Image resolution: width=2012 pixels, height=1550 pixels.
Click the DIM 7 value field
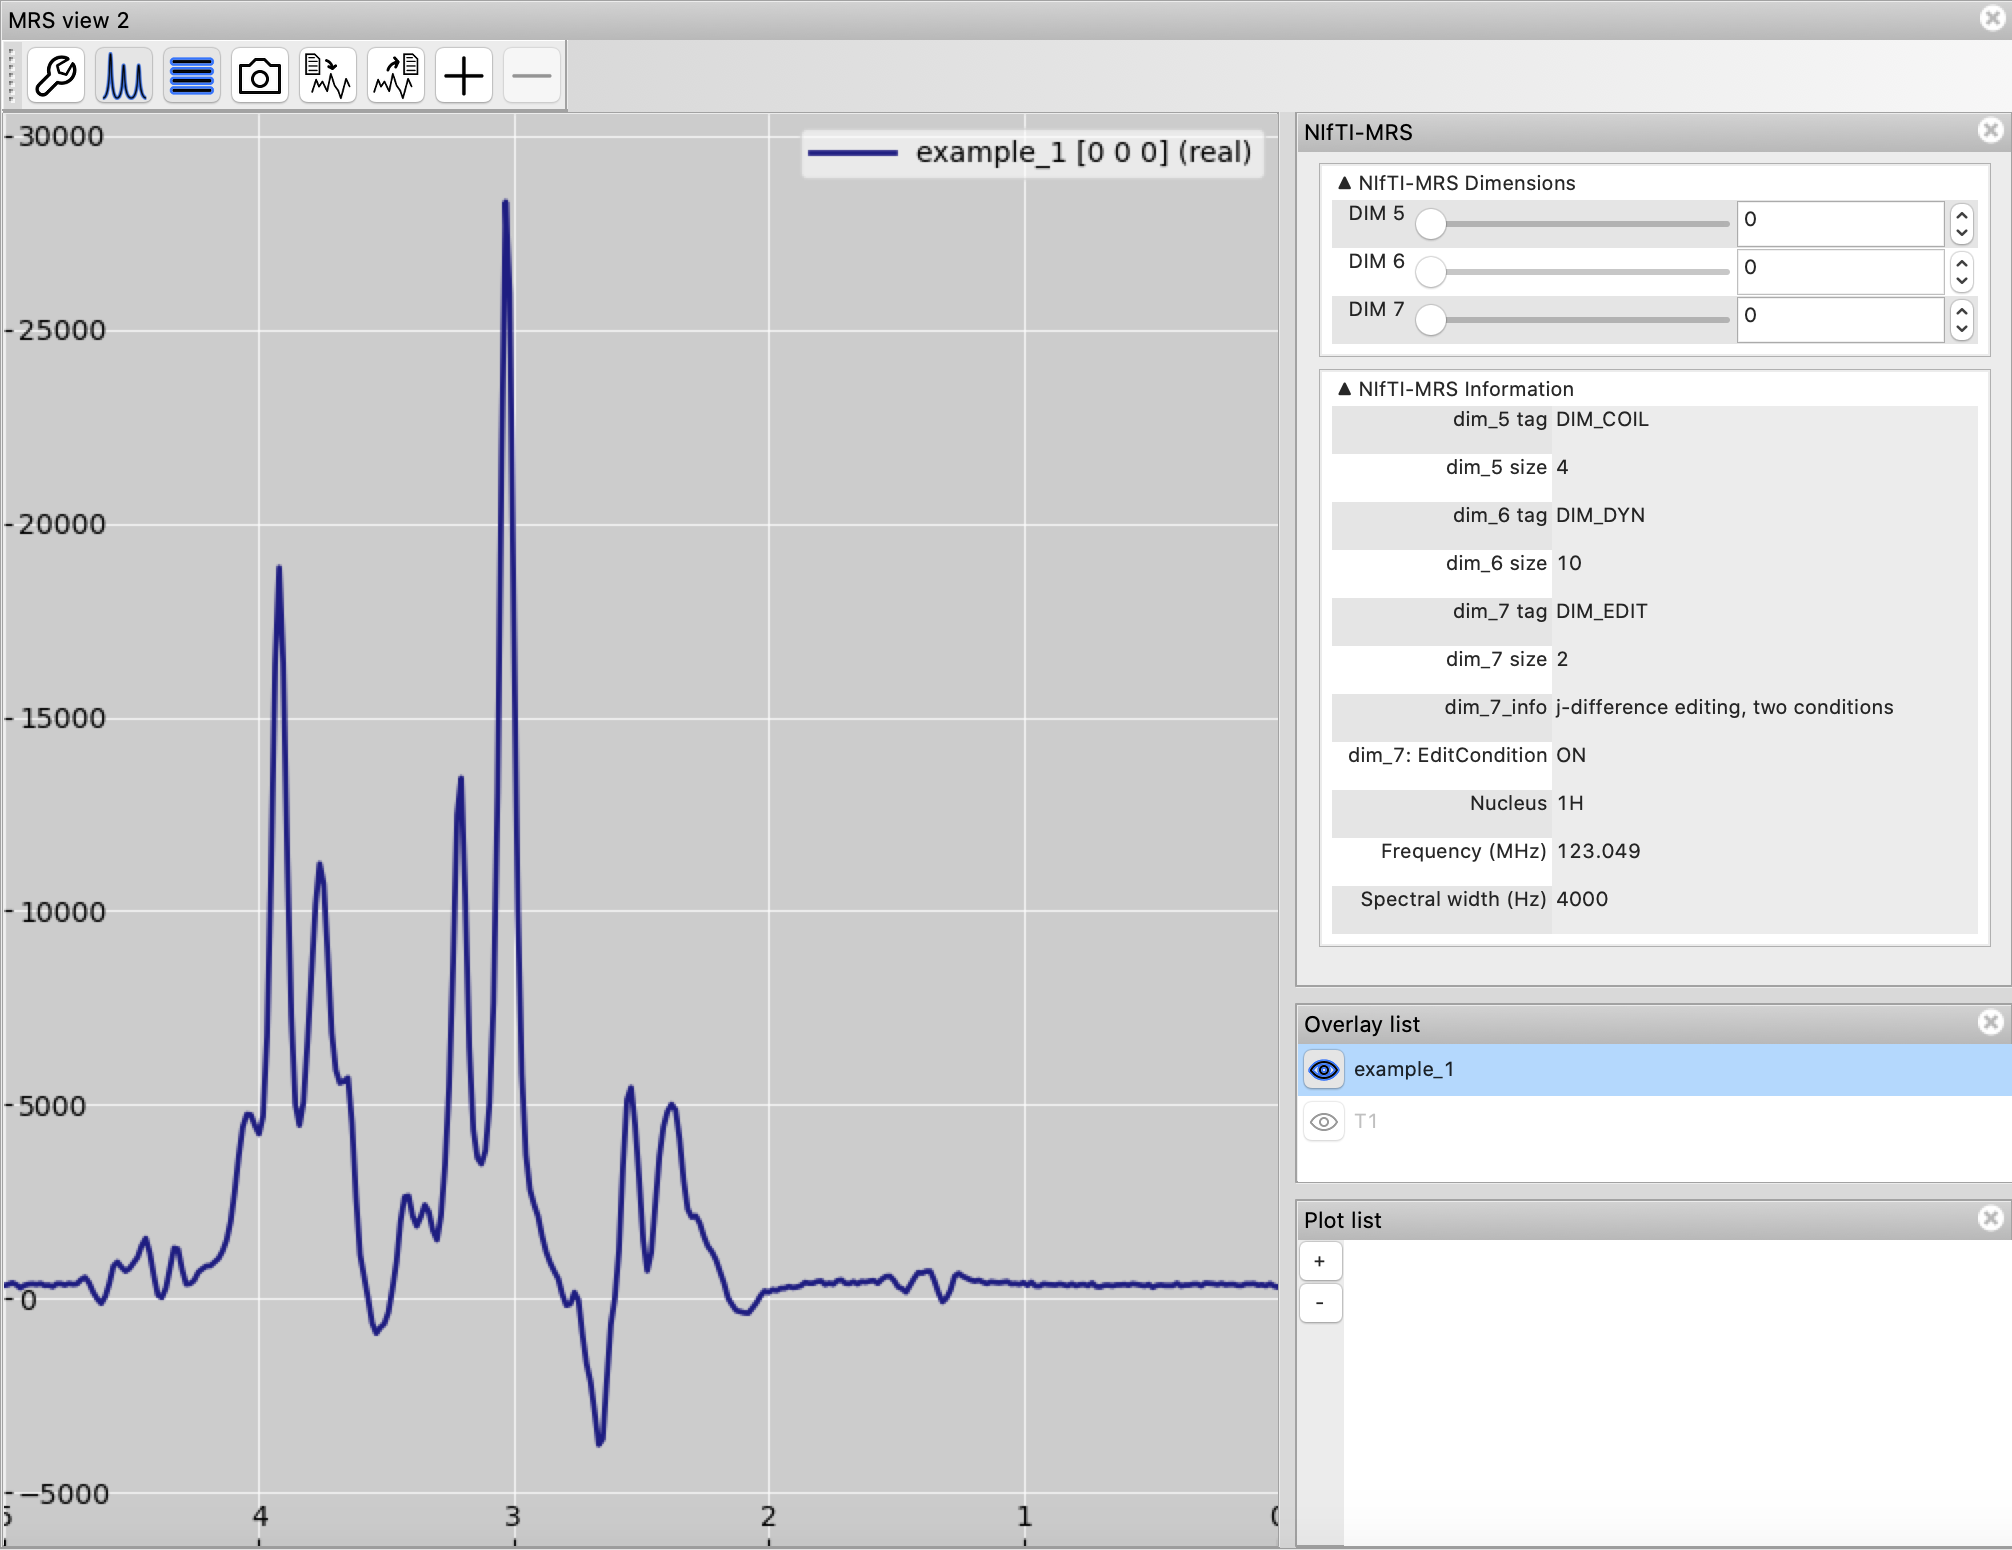point(1840,319)
